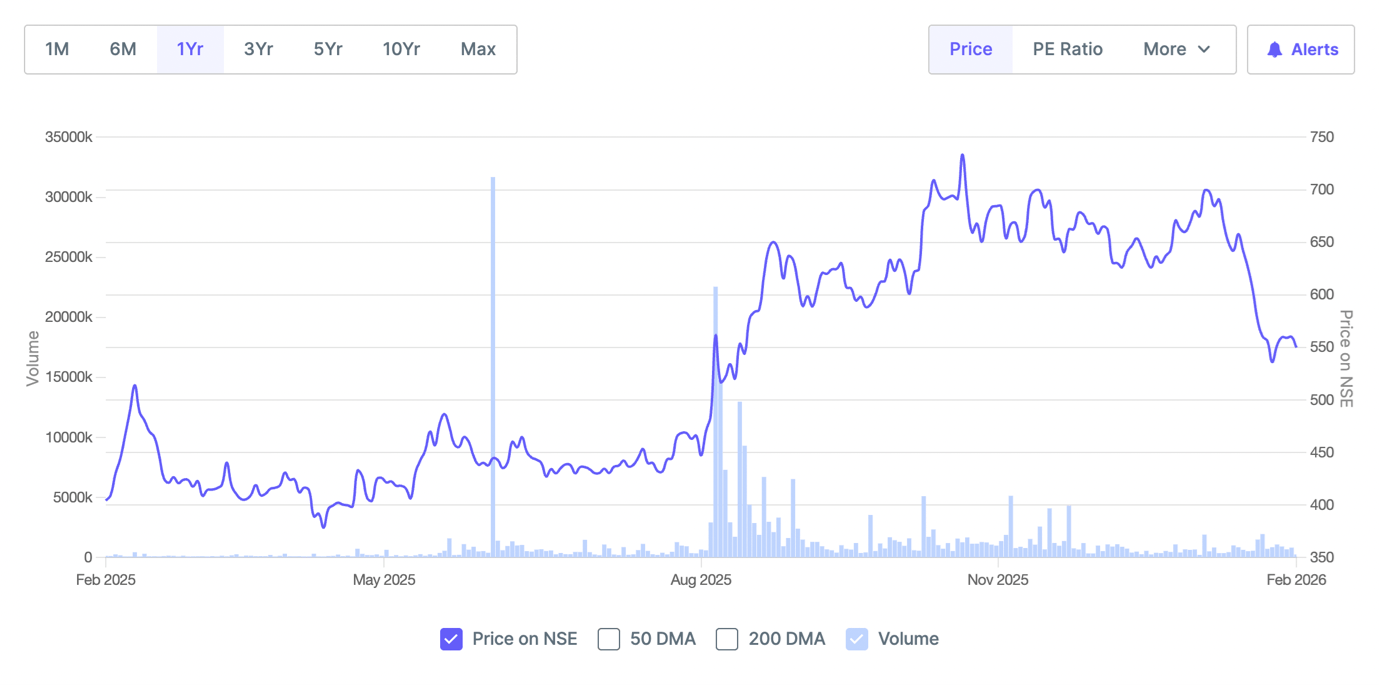Open the Alerts button

click(1301, 50)
